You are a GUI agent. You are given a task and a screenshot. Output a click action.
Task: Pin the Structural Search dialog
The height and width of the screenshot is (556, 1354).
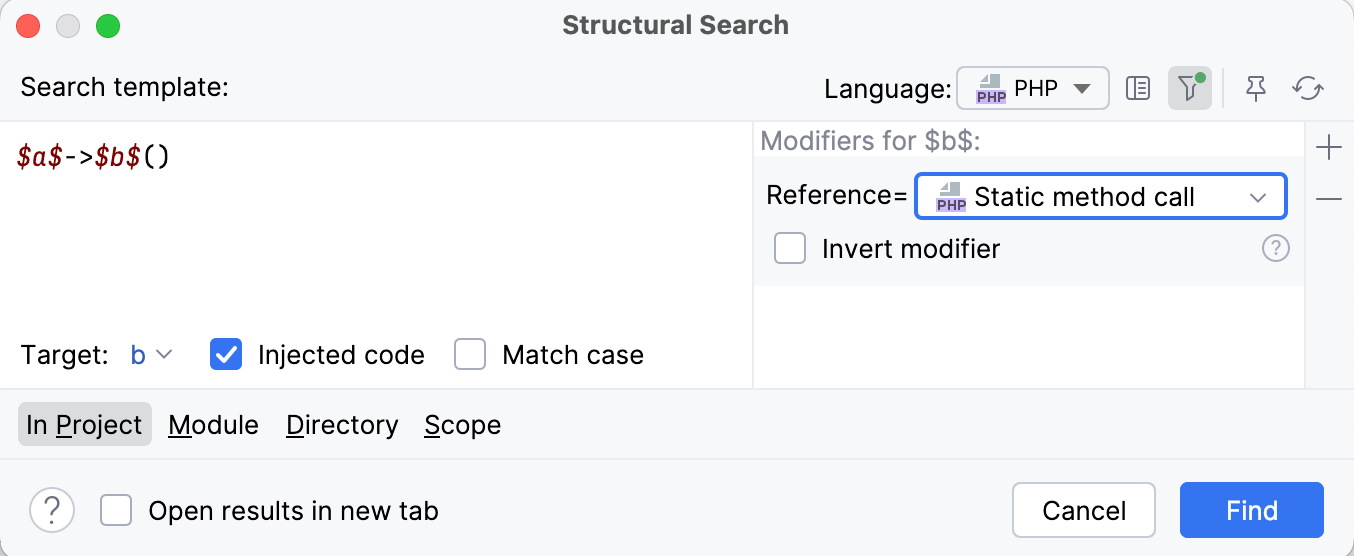click(x=1256, y=89)
